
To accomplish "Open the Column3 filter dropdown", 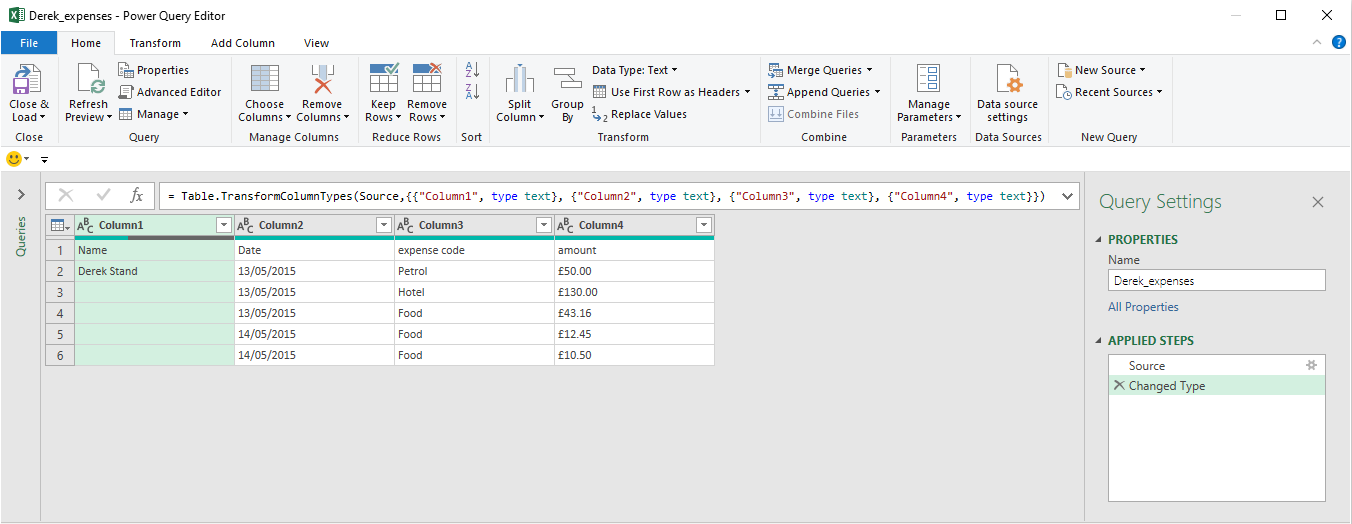I will (544, 226).
